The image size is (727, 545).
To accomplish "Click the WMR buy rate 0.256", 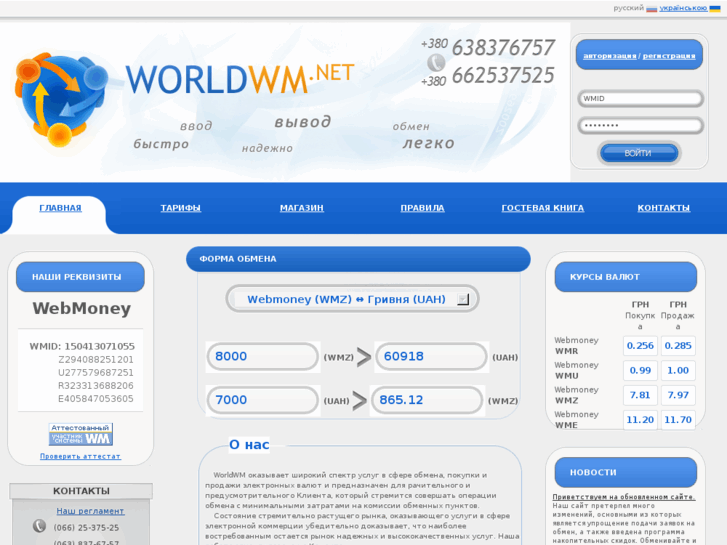I will [x=640, y=346].
